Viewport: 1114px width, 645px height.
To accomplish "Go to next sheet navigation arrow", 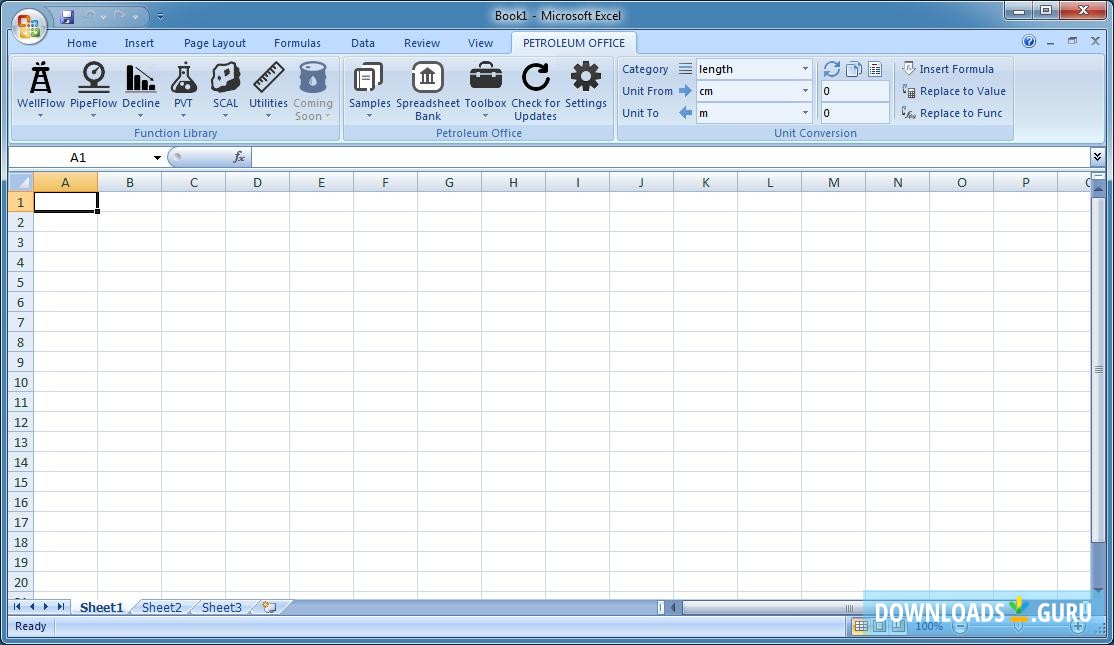I will (46, 607).
